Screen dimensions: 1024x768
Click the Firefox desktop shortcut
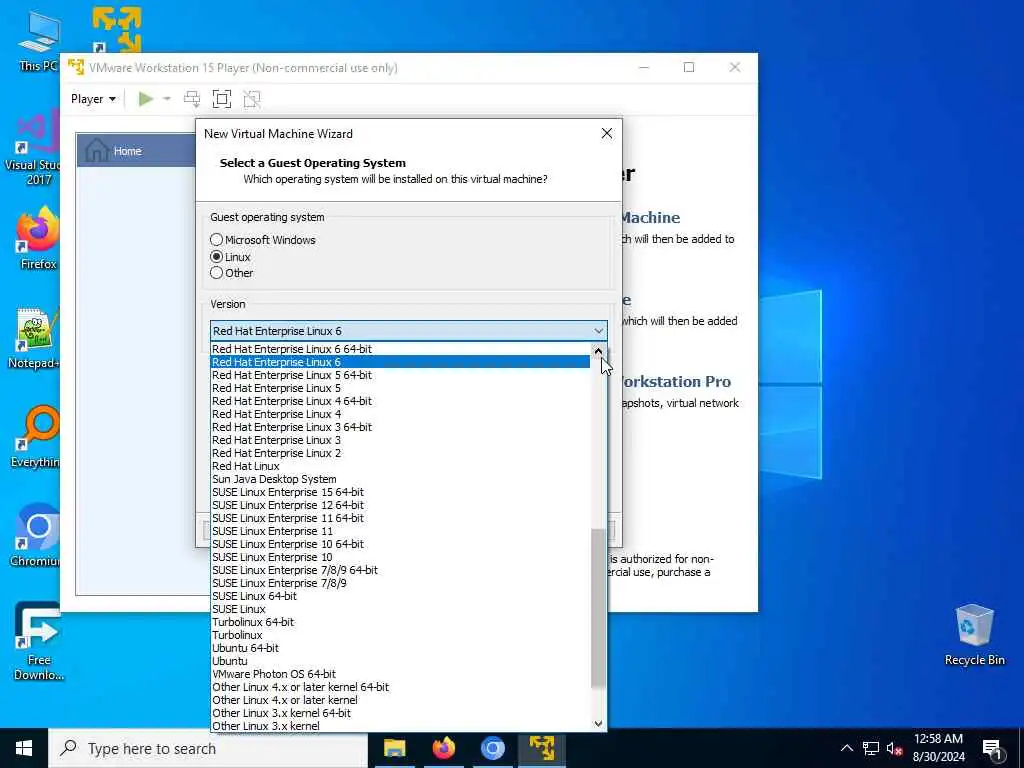pos(38,239)
